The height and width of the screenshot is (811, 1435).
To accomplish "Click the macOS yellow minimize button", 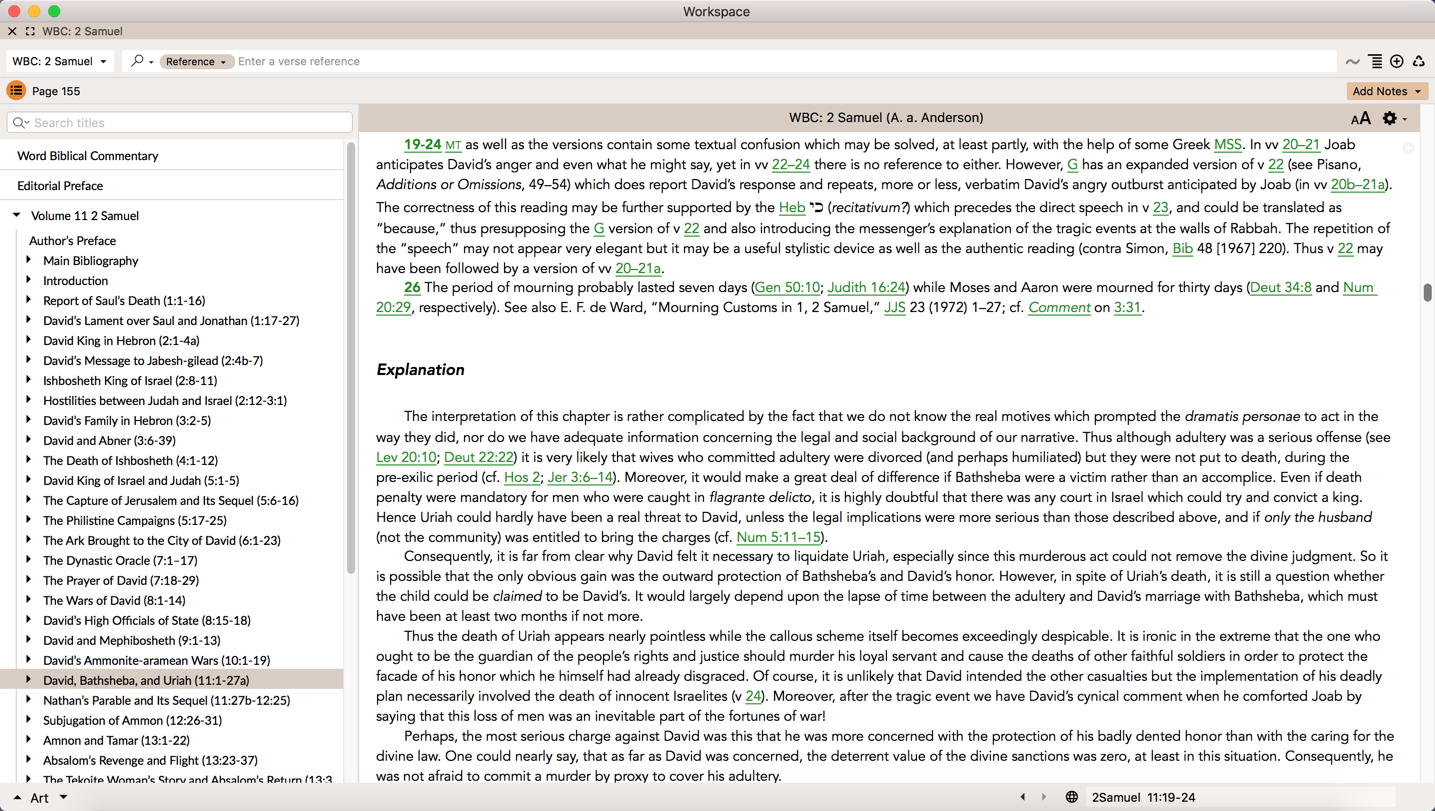I will pos(34,11).
